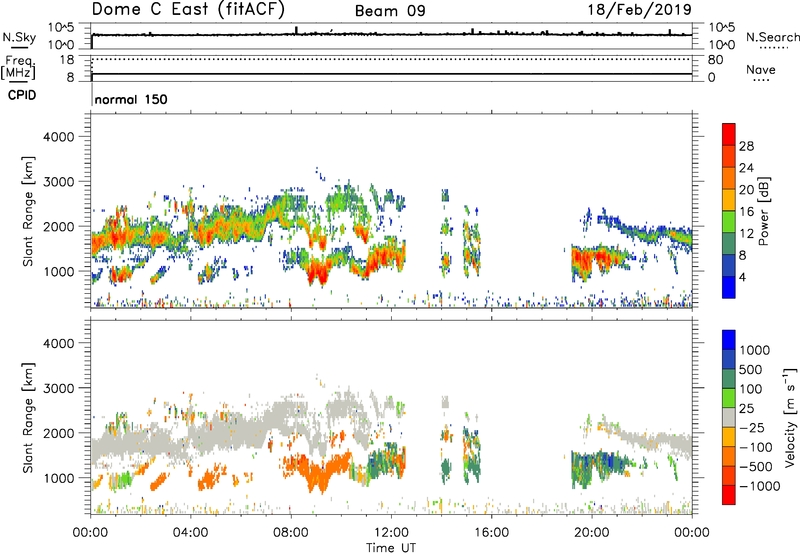
Task: Select the 'Freq. [MHz]' axis label
Action: pos(18,67)
